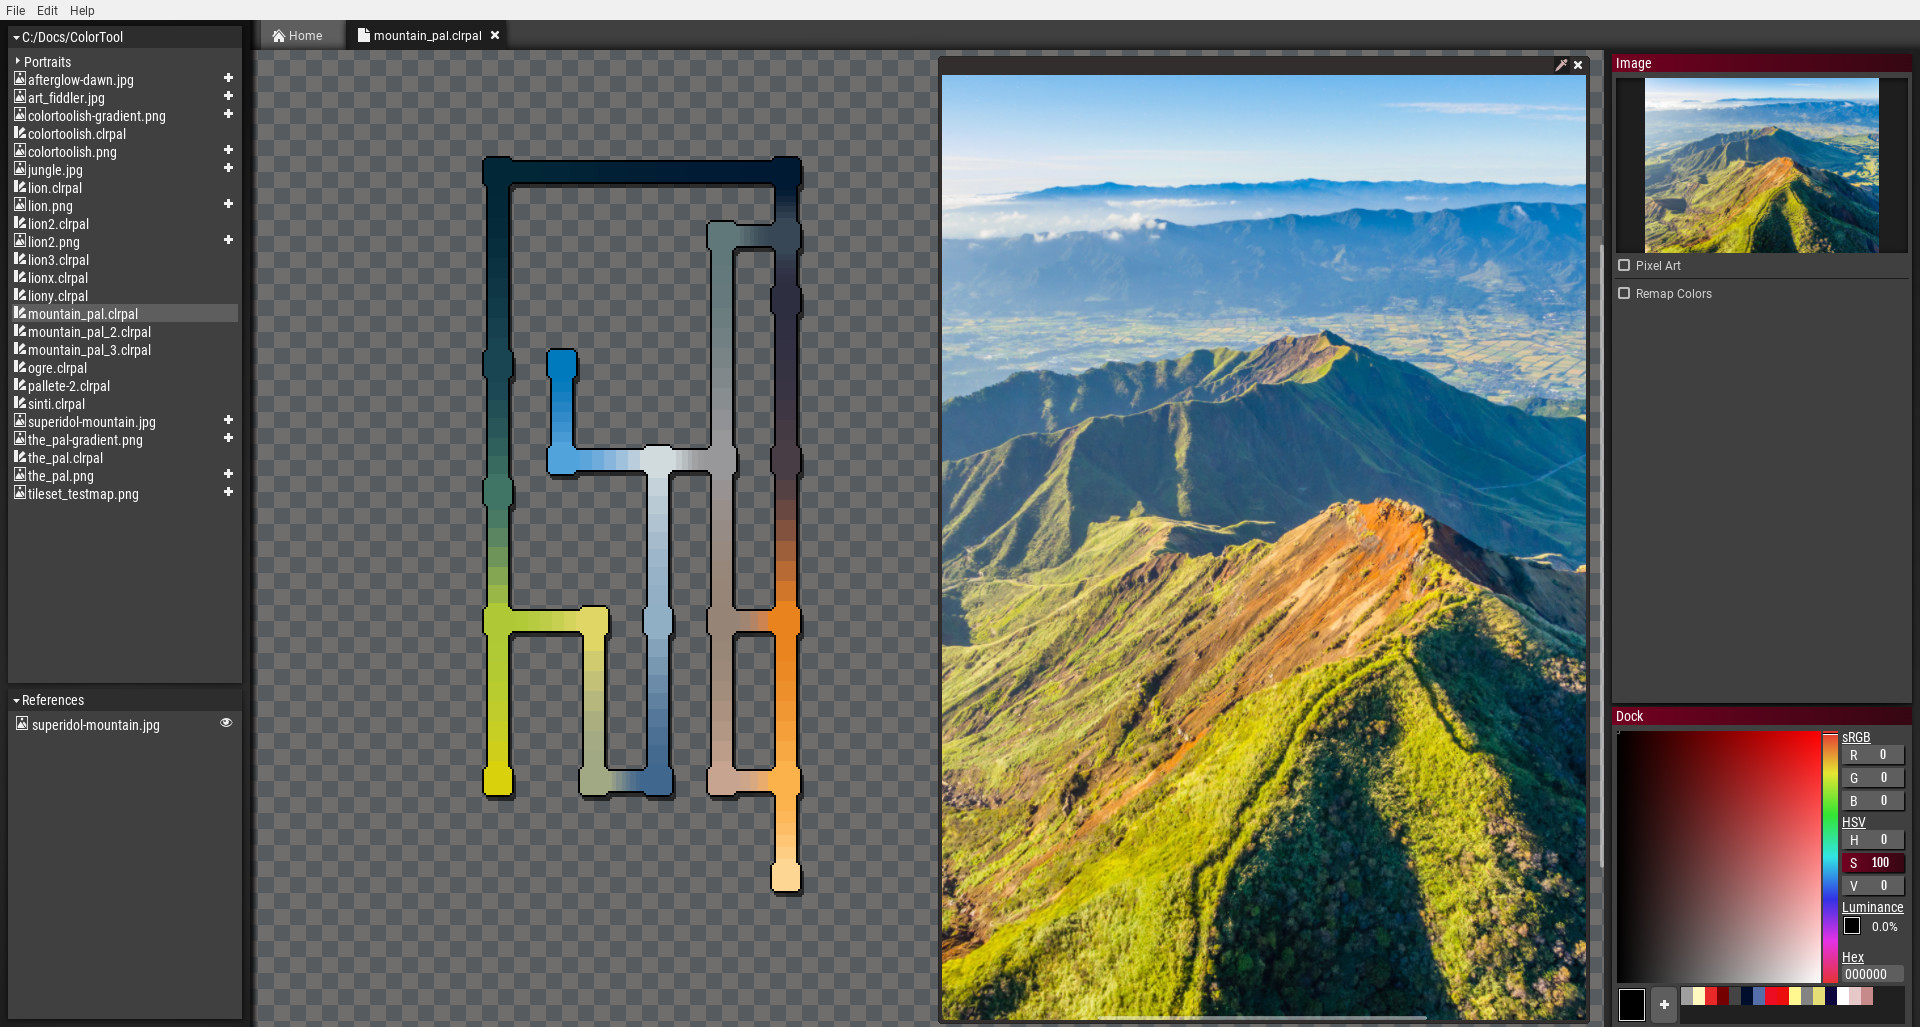The height and width of the screenshot is (1027, 1920).
Task: Click the plus icon next to the_pal.png
Action: 228,474
